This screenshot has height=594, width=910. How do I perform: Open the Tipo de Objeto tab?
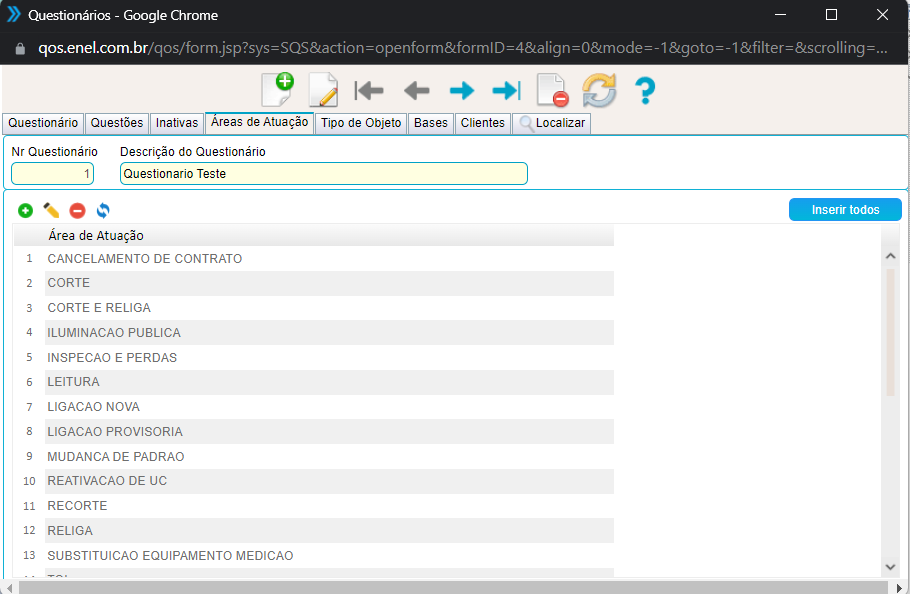click(361, 123)
